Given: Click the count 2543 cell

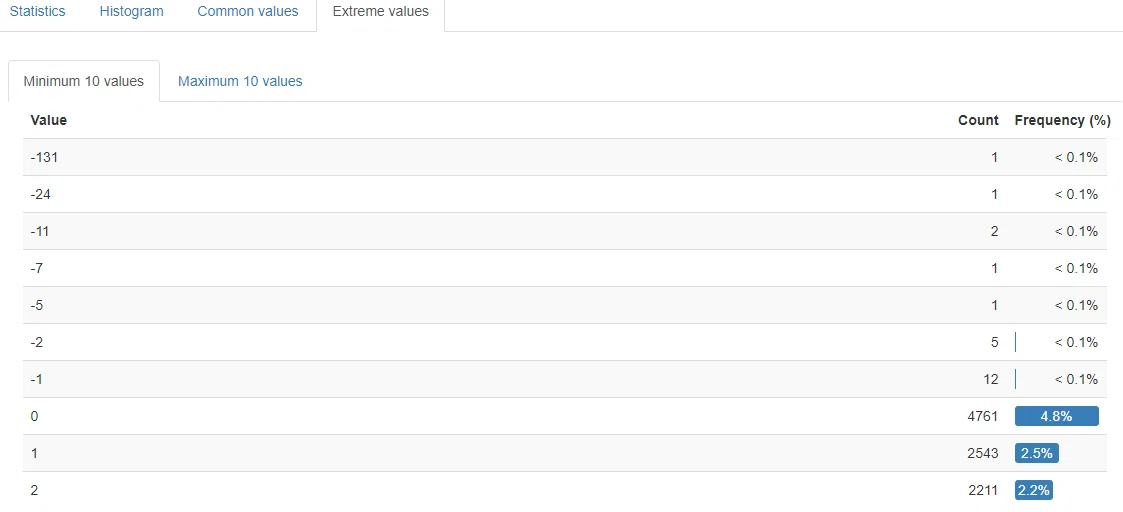Looking at the screenshot, I should pos(983,453).
